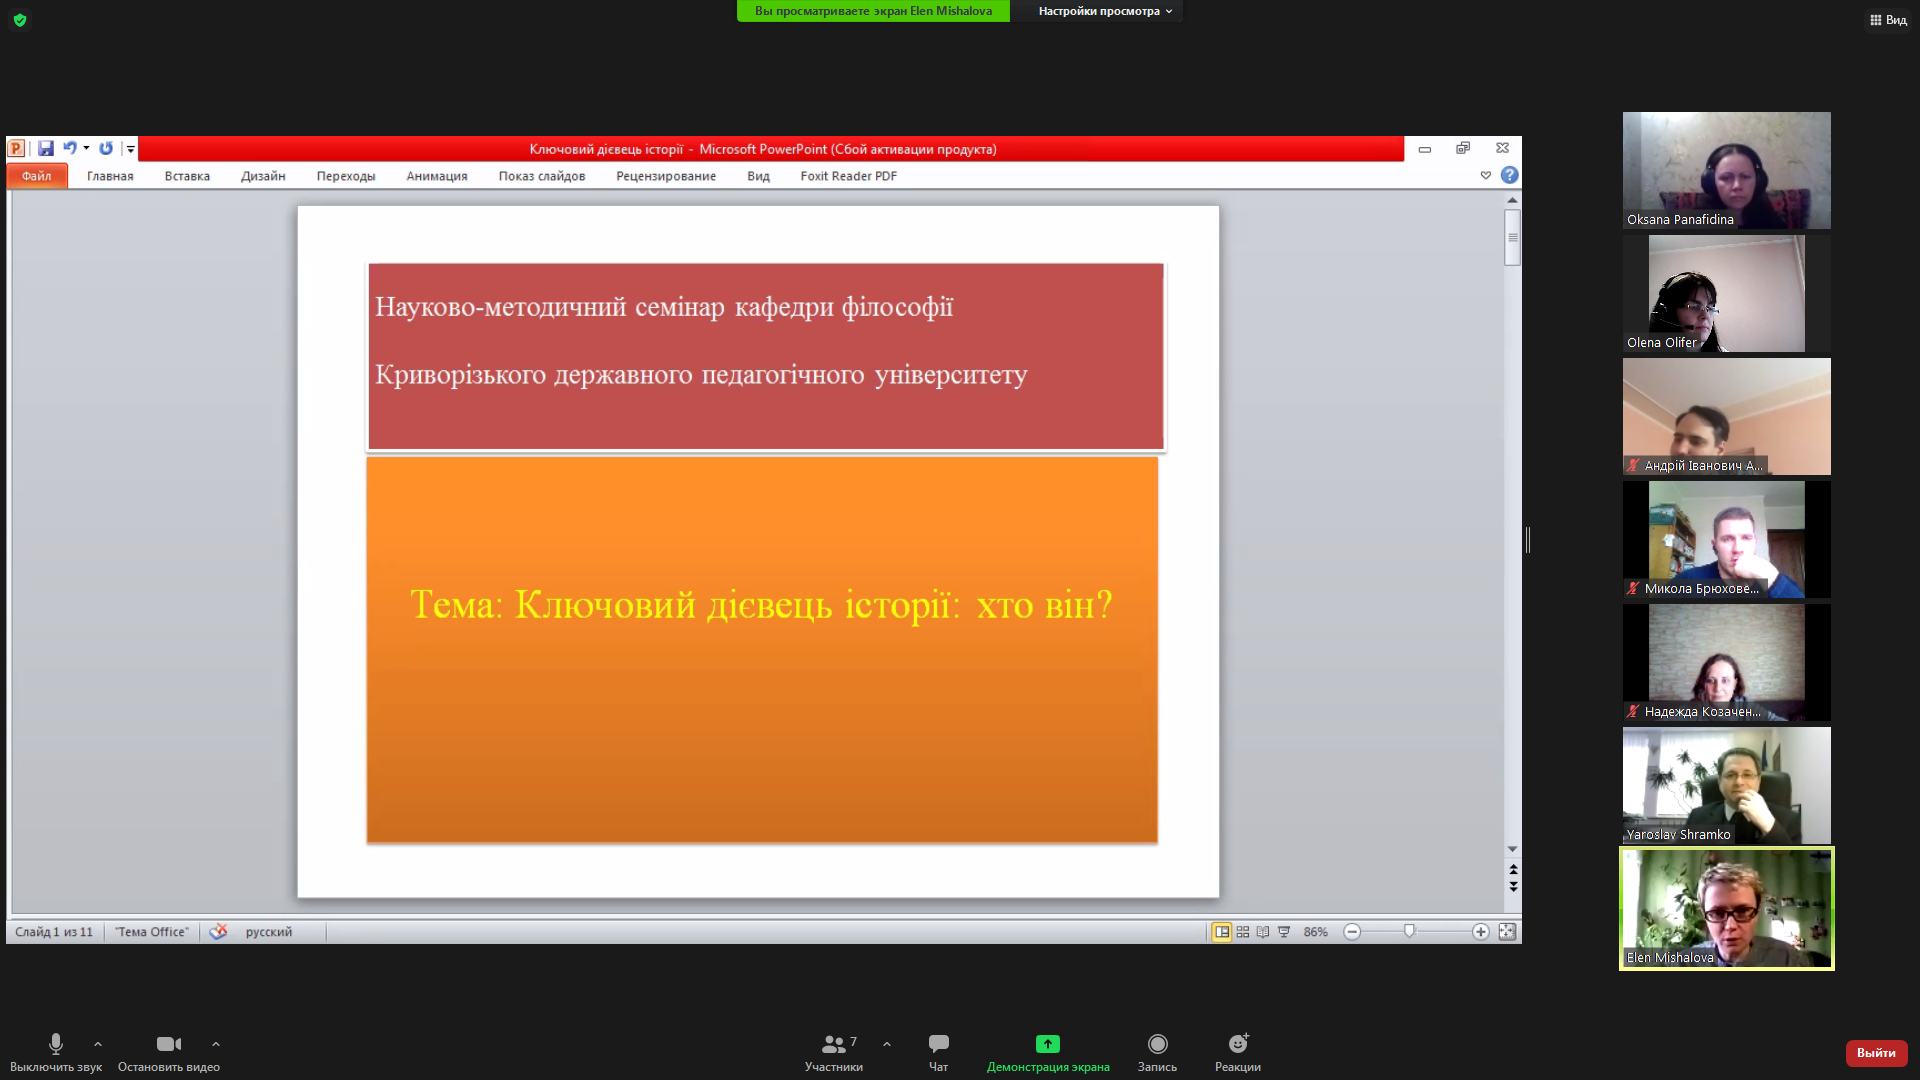1920x1080 pixels.
Task: Toggle recording with the Запись button
Action: [1157, 1053]
